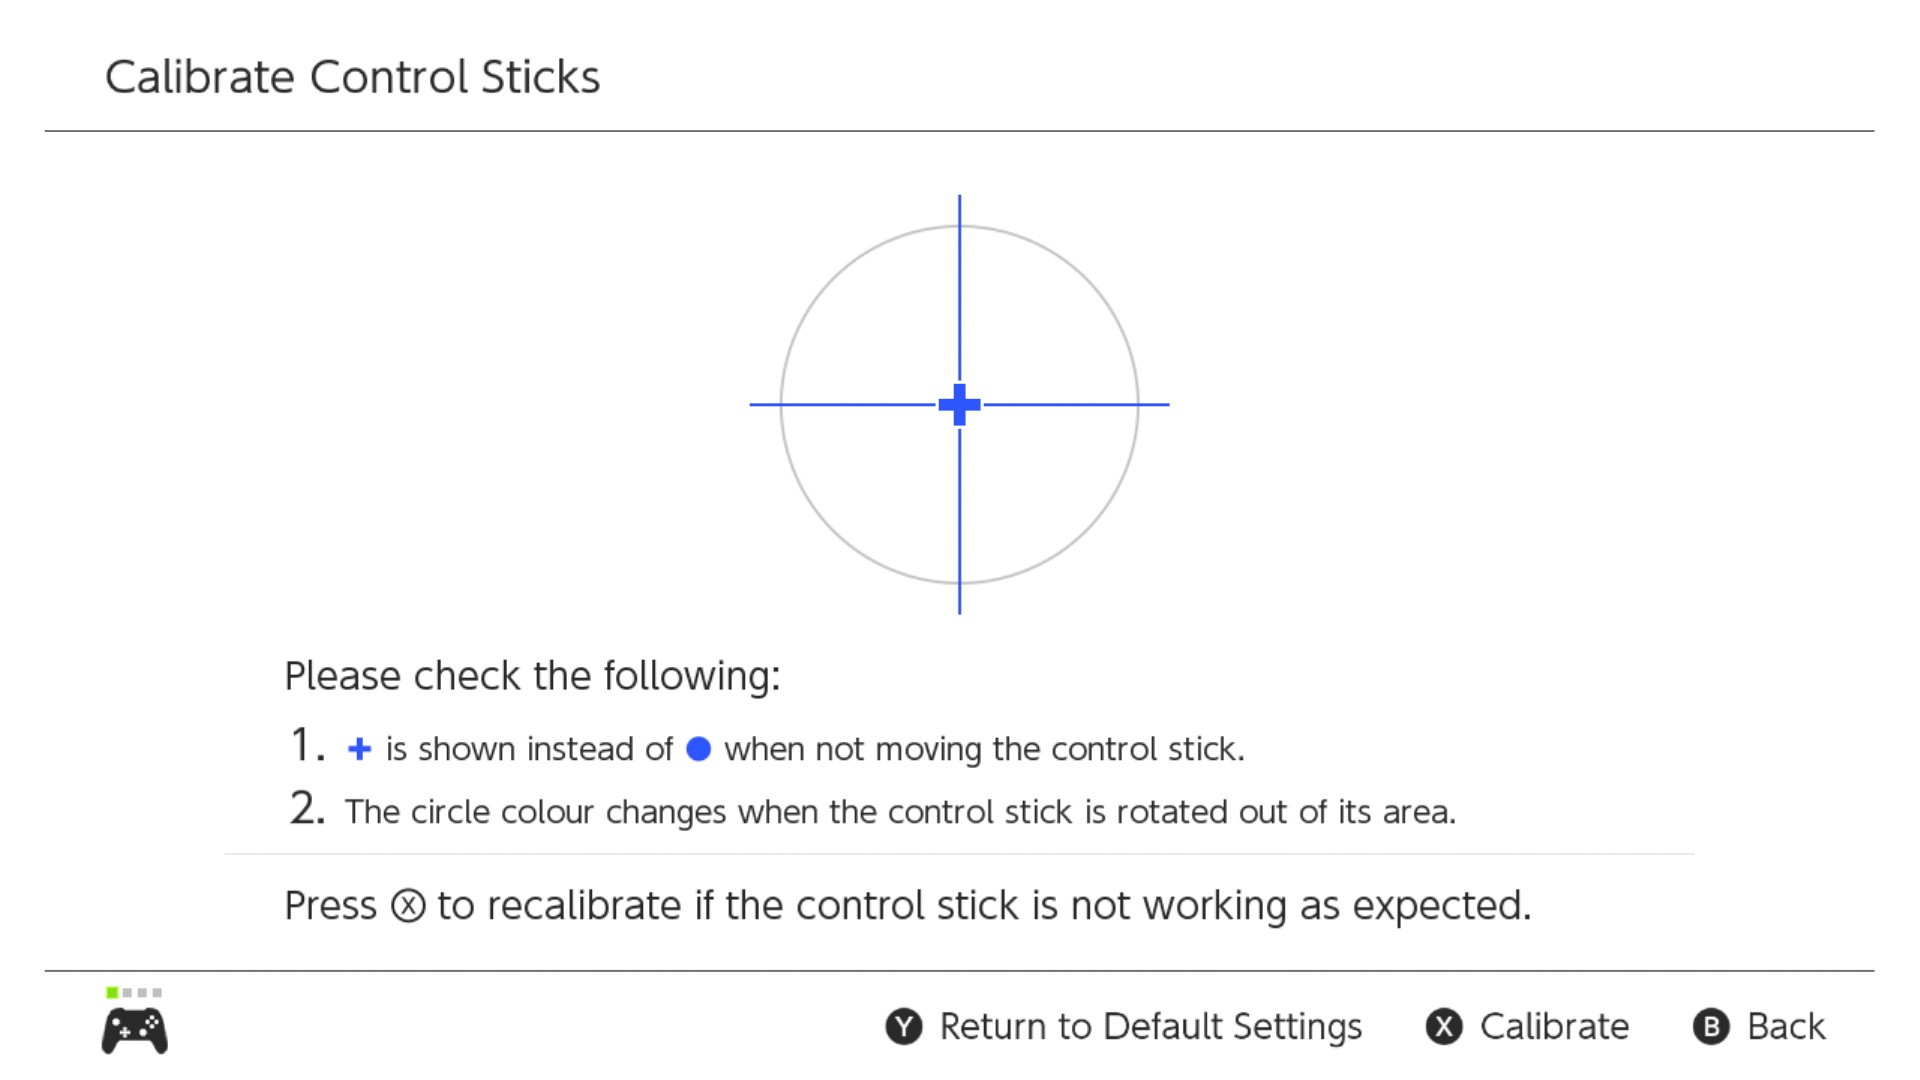Screen dimensions: 1920x1080
Task: Click the small blue plus in step 1
Action: coord(359,749)
